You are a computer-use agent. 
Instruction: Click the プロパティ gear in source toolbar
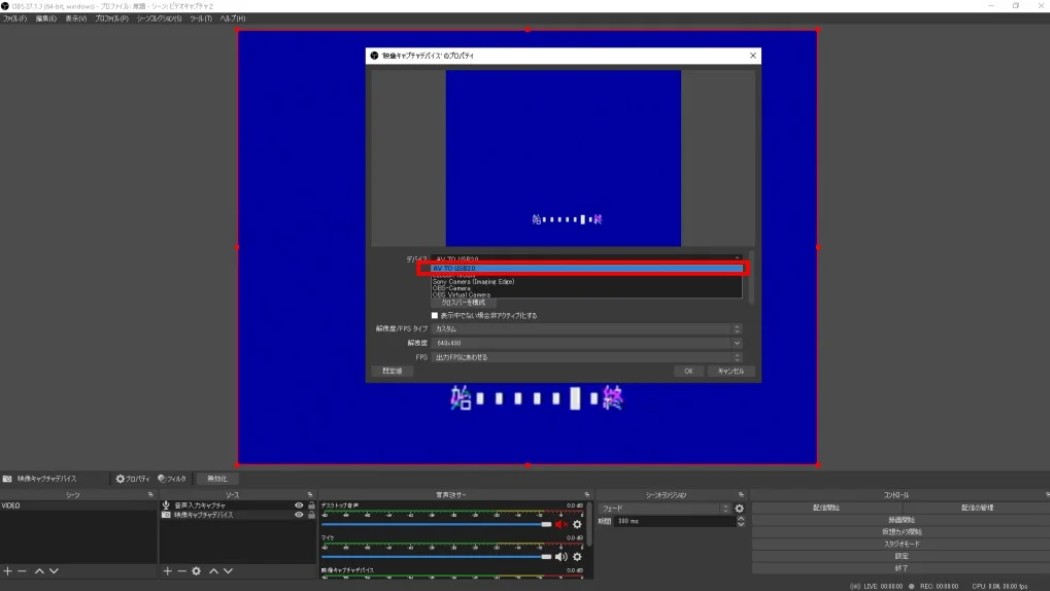click(x=132, y=479)
